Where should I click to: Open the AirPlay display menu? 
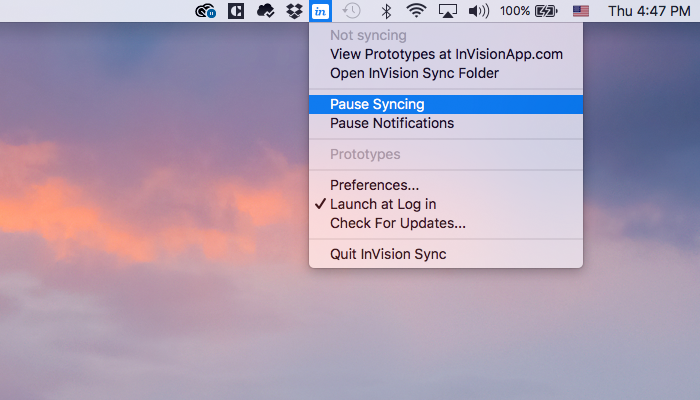point(447,11)
